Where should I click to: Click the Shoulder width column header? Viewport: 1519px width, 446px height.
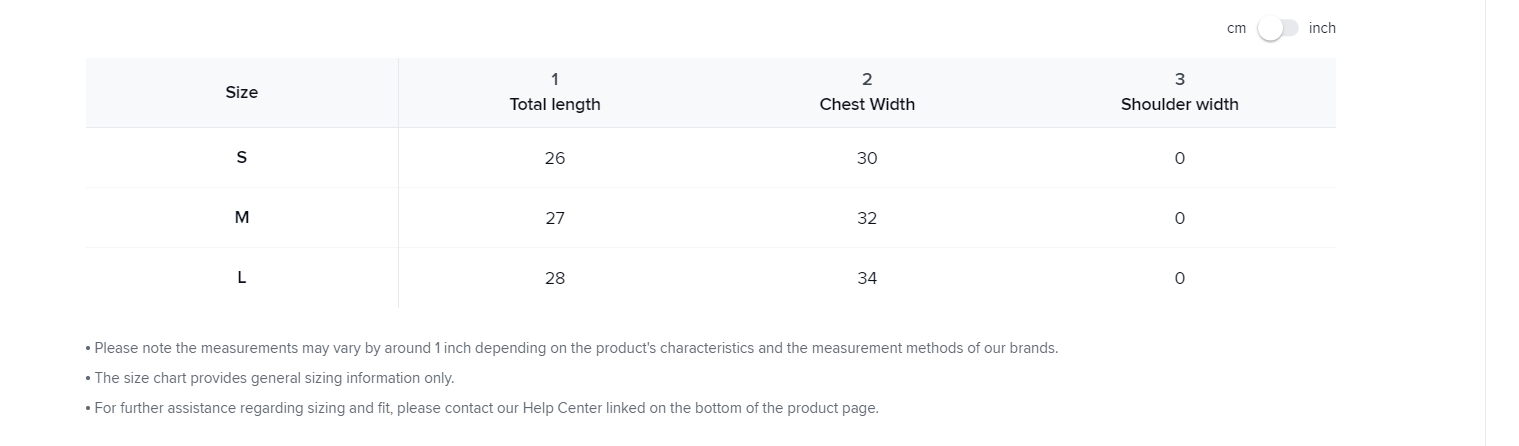pyautogui.click(x=1179, y=104)
